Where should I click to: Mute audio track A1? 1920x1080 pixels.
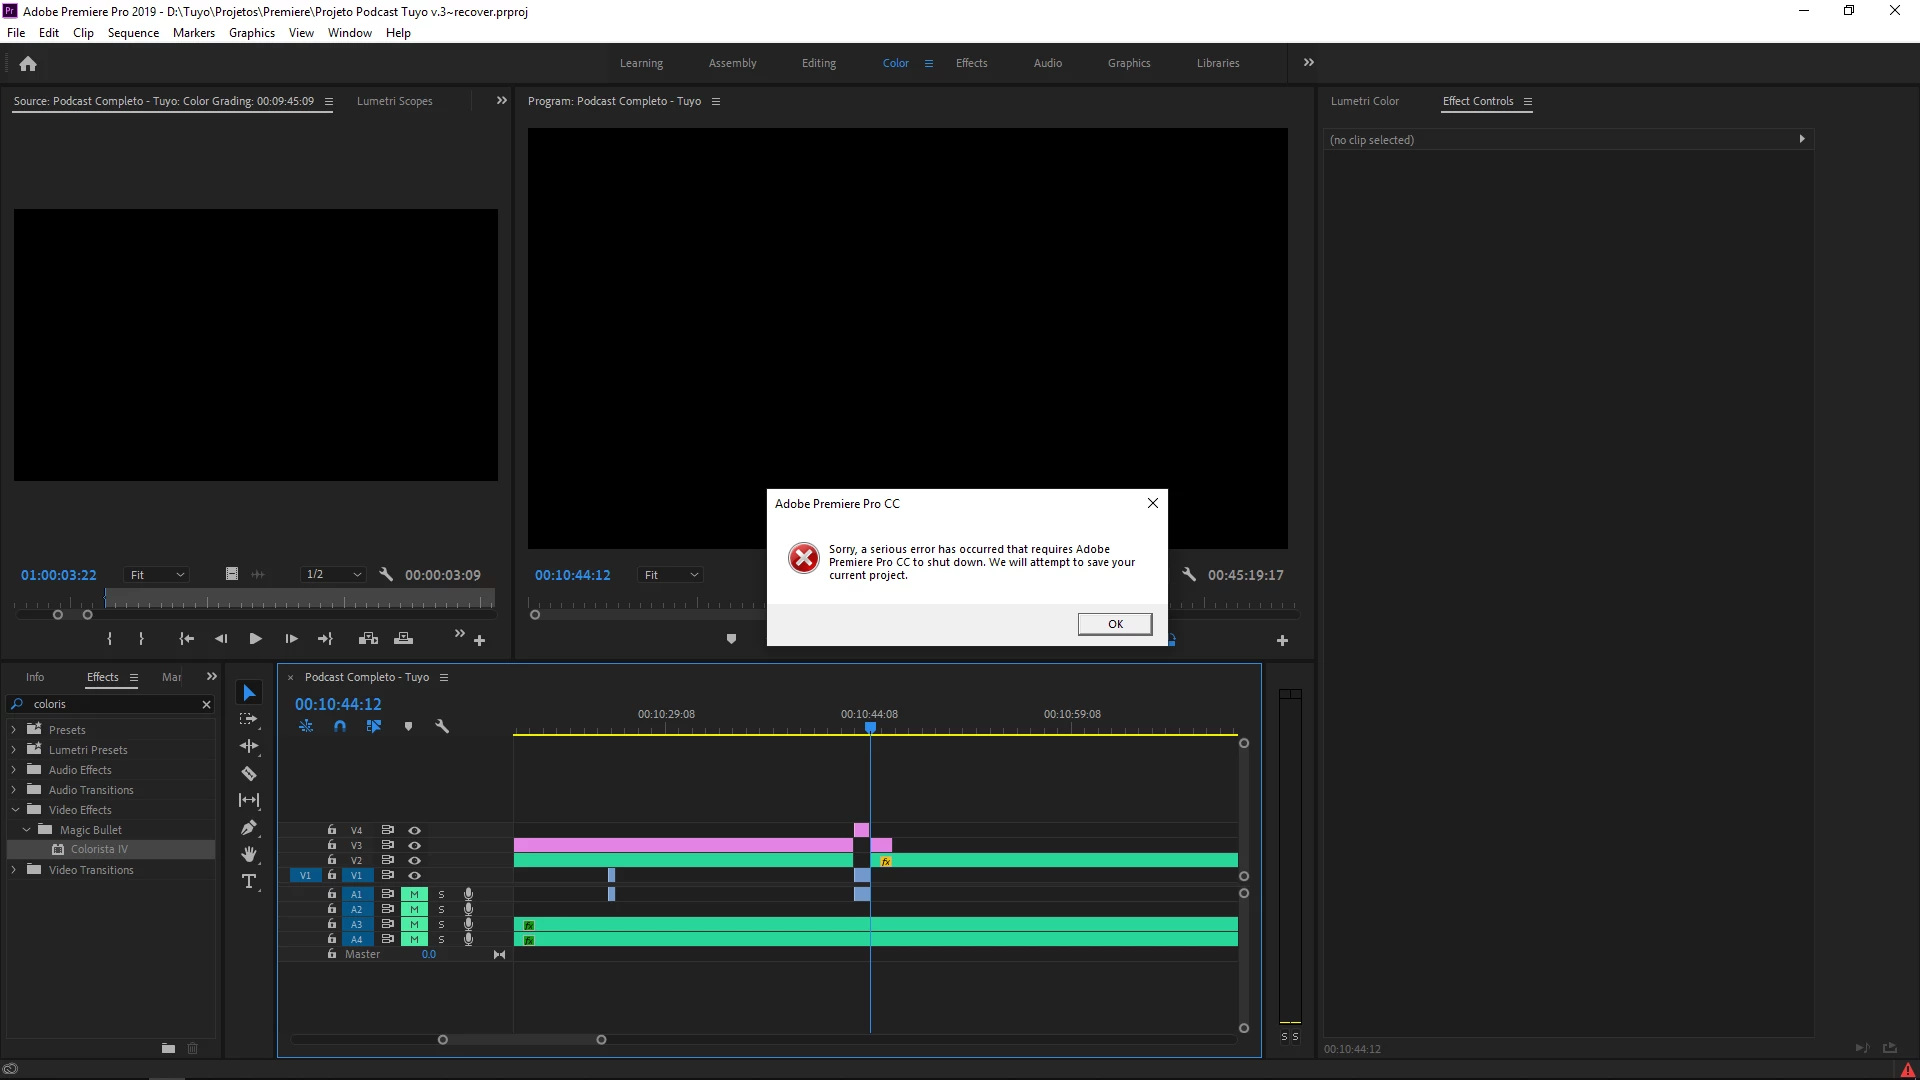(414, 894)
